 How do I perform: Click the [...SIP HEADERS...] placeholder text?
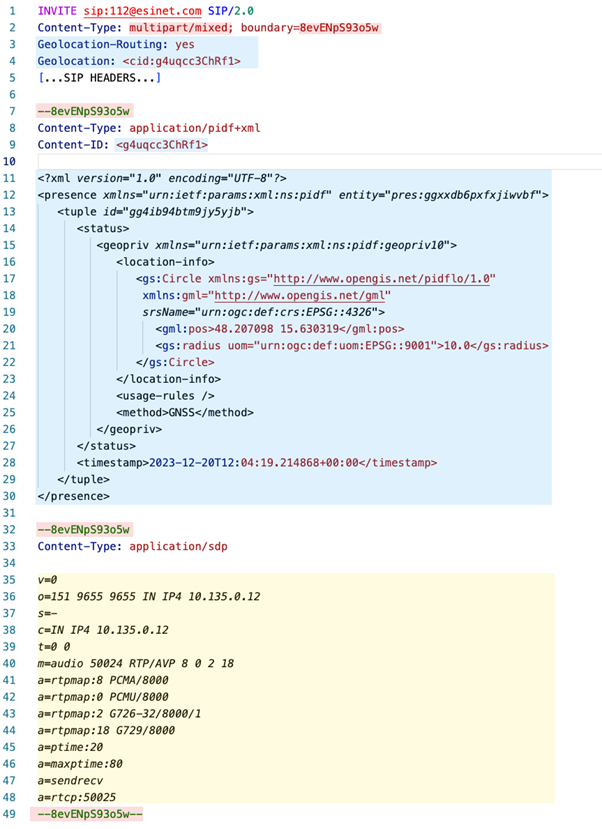pos(99,77)
